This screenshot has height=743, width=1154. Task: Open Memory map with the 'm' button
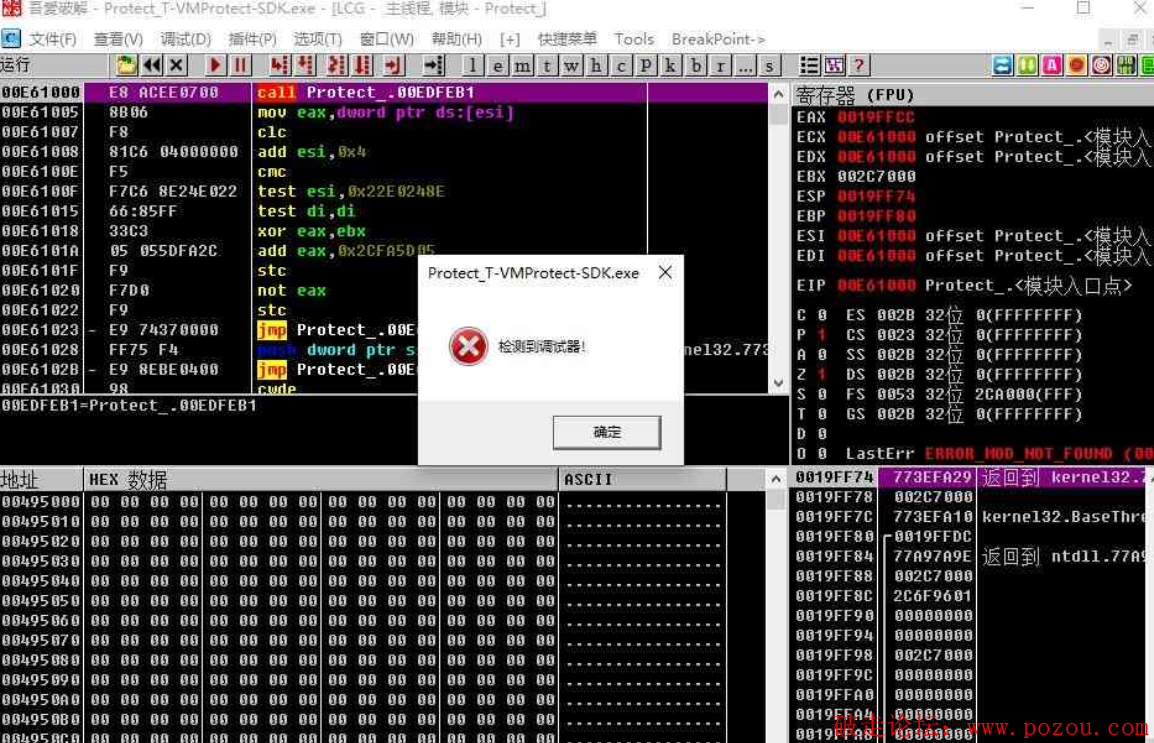pos(523,65)
